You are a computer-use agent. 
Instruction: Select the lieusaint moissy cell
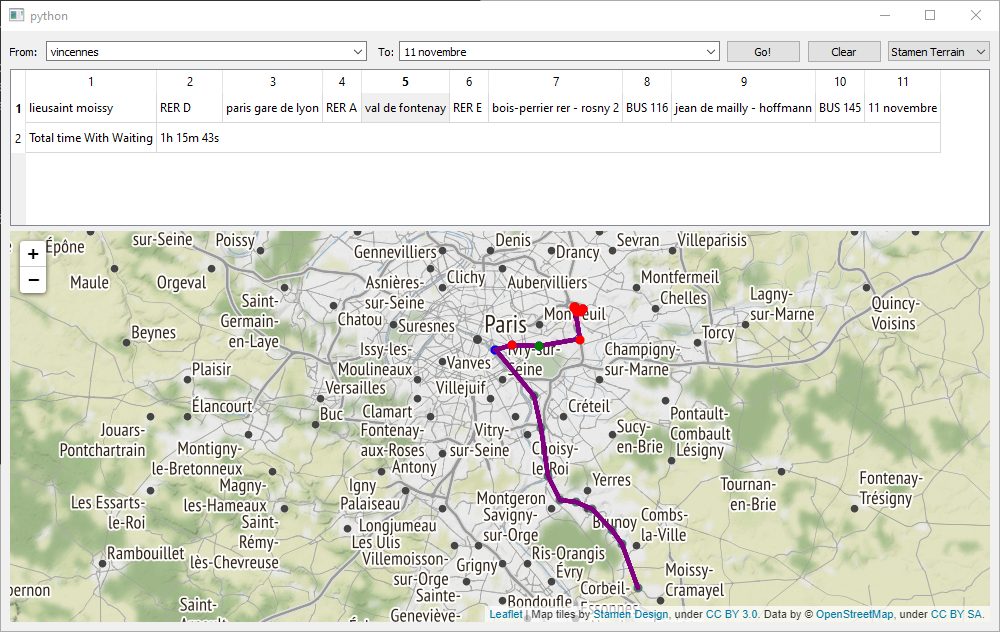(91, 108)
